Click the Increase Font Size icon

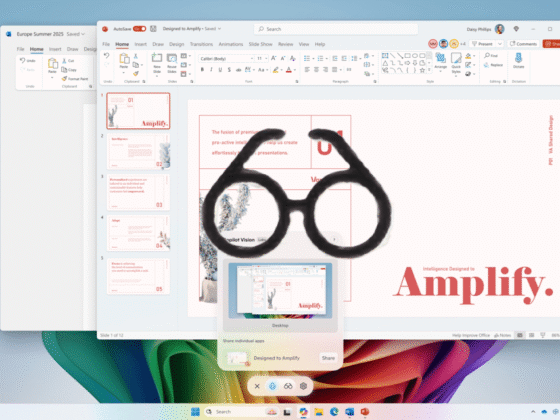click(274, 58)
